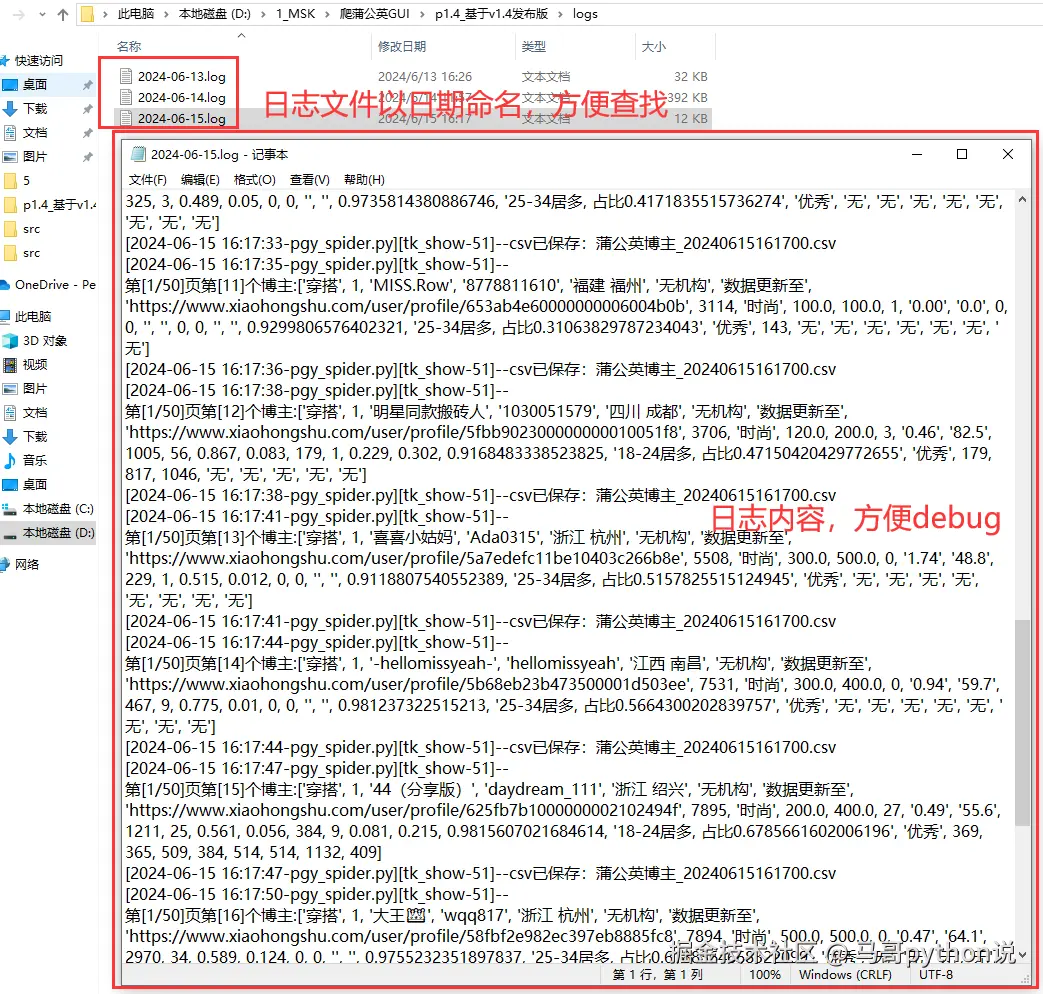
Task: Select 本地磁盘 (C:) in the sidebar
Action: pyautogui.click(x=54, y=509)
